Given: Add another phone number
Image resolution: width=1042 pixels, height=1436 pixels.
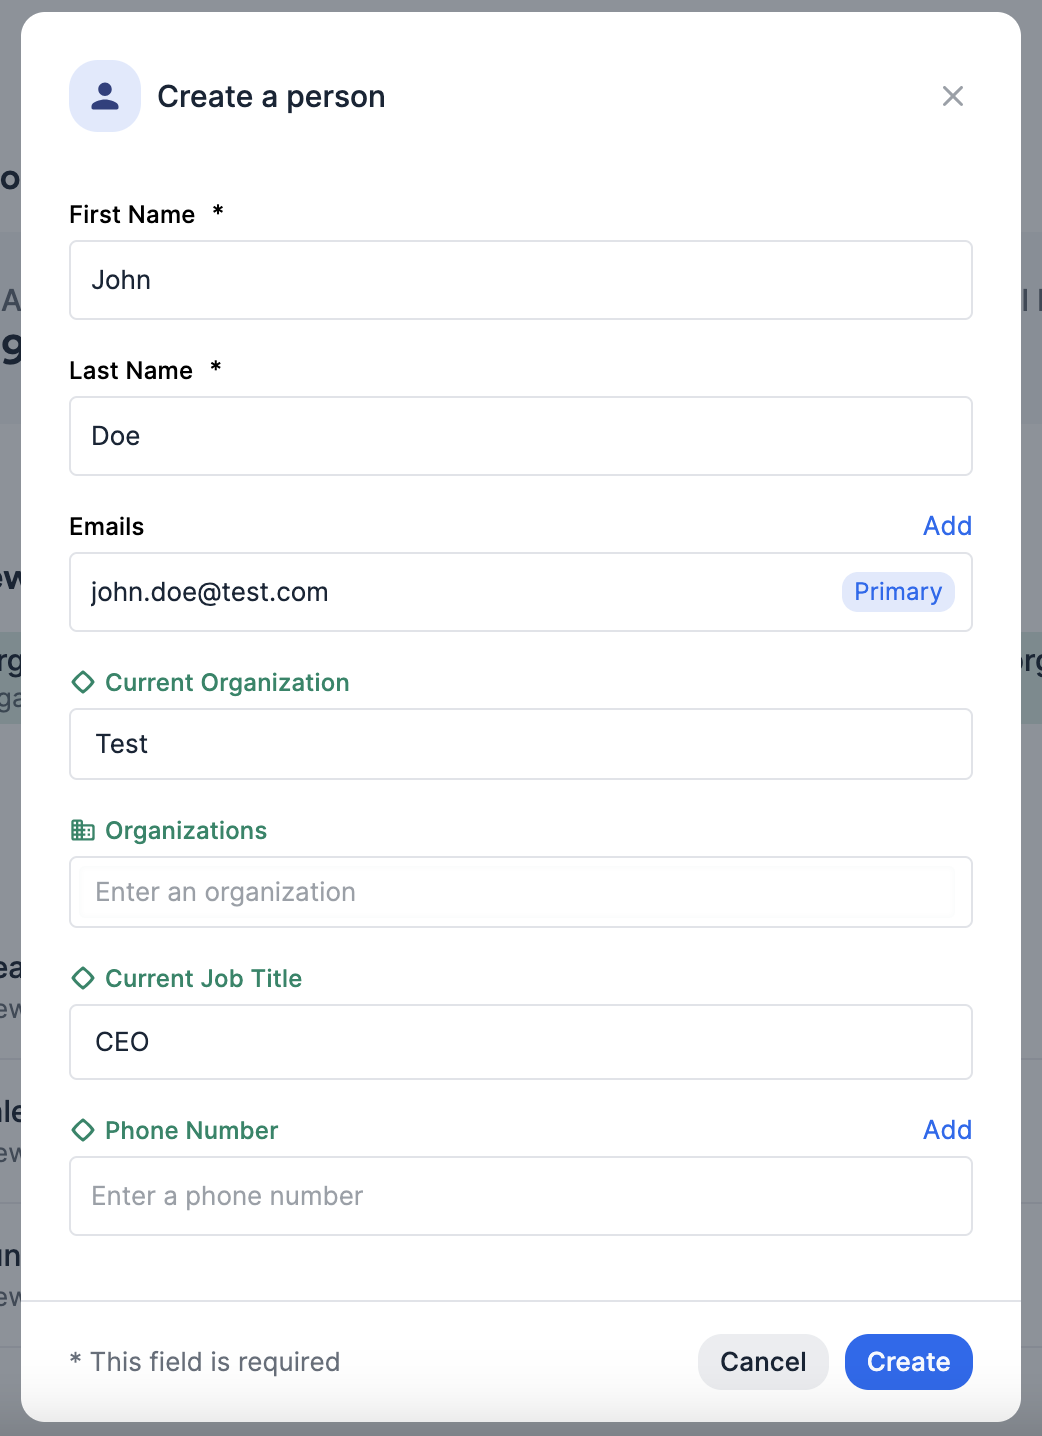Looking at the screenshot, I should (947, 1130).
